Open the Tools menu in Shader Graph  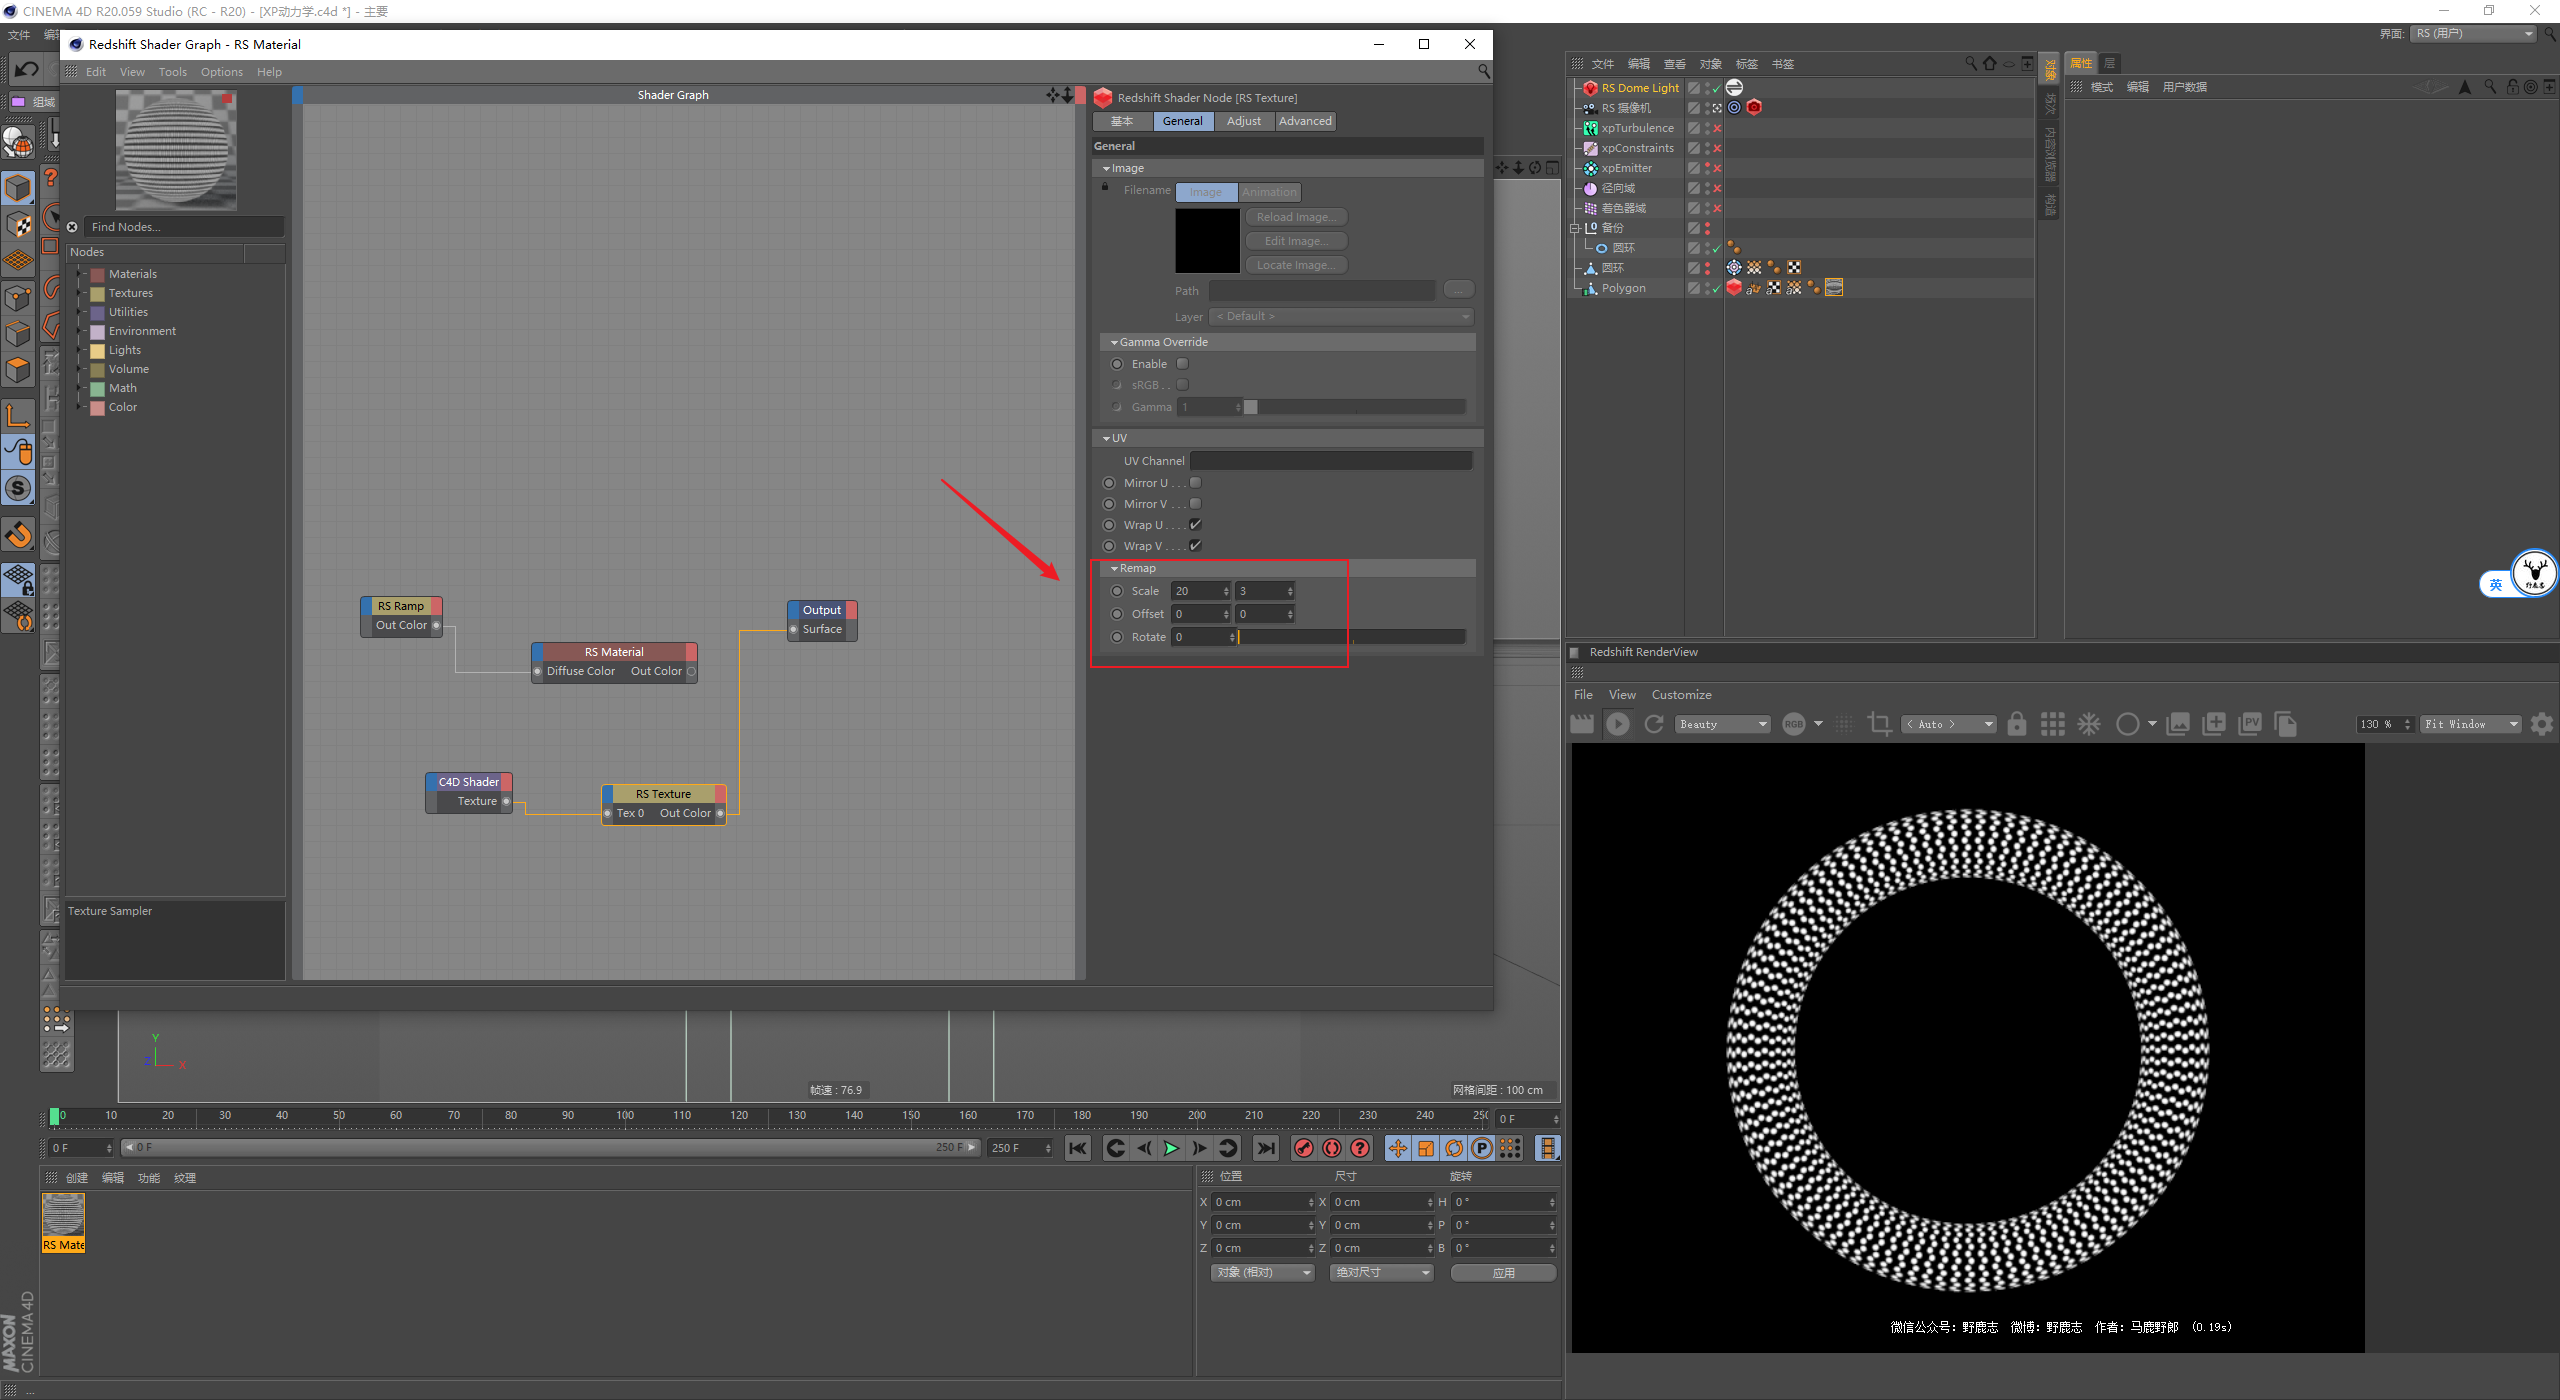point(172,72)
